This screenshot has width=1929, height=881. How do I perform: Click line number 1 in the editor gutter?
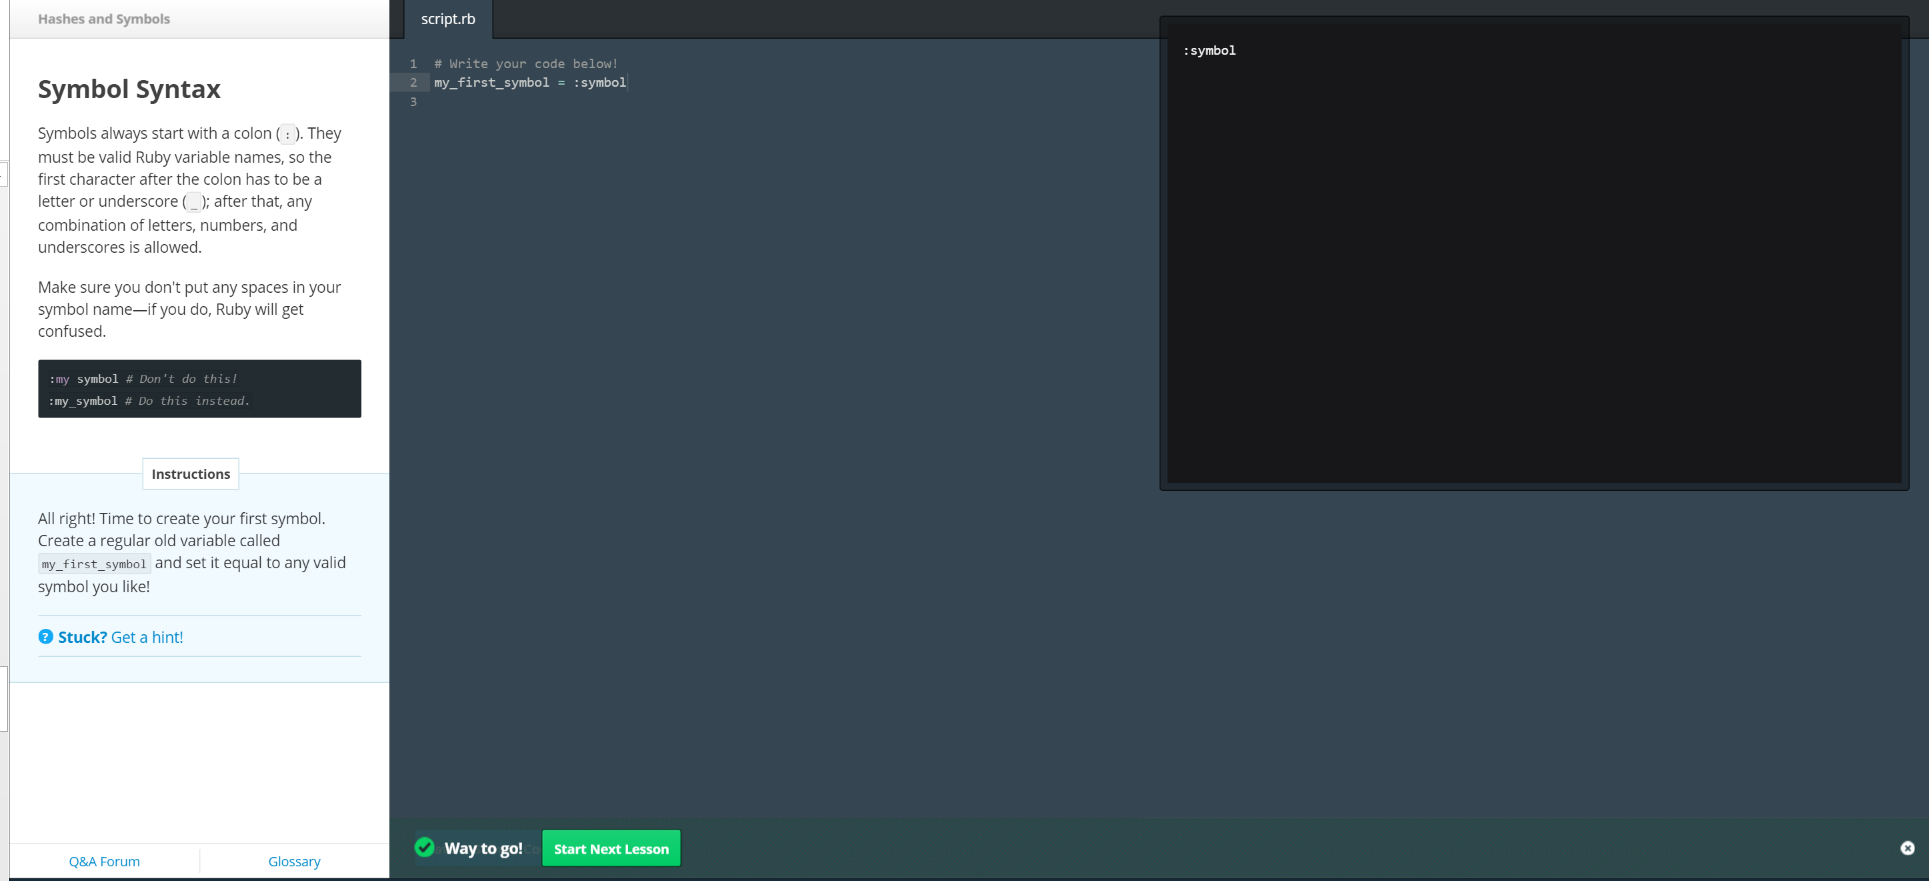pyautogui.click(x=413, y=64)
